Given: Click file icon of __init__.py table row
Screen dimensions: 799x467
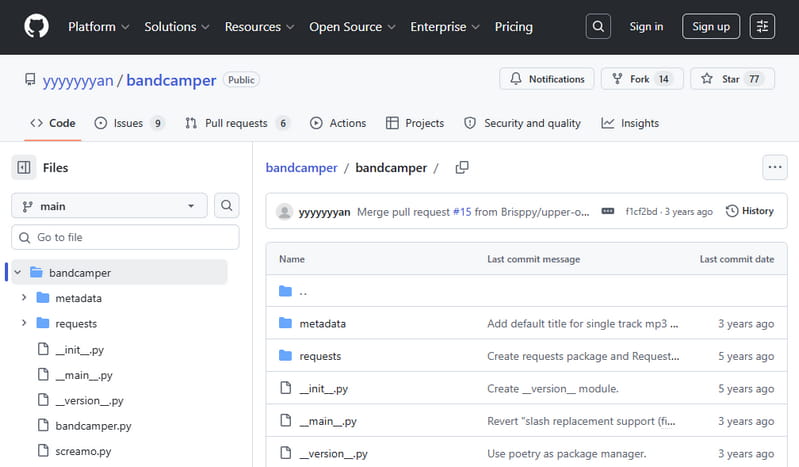Looking at the screenshot, I should pos(286,388).
